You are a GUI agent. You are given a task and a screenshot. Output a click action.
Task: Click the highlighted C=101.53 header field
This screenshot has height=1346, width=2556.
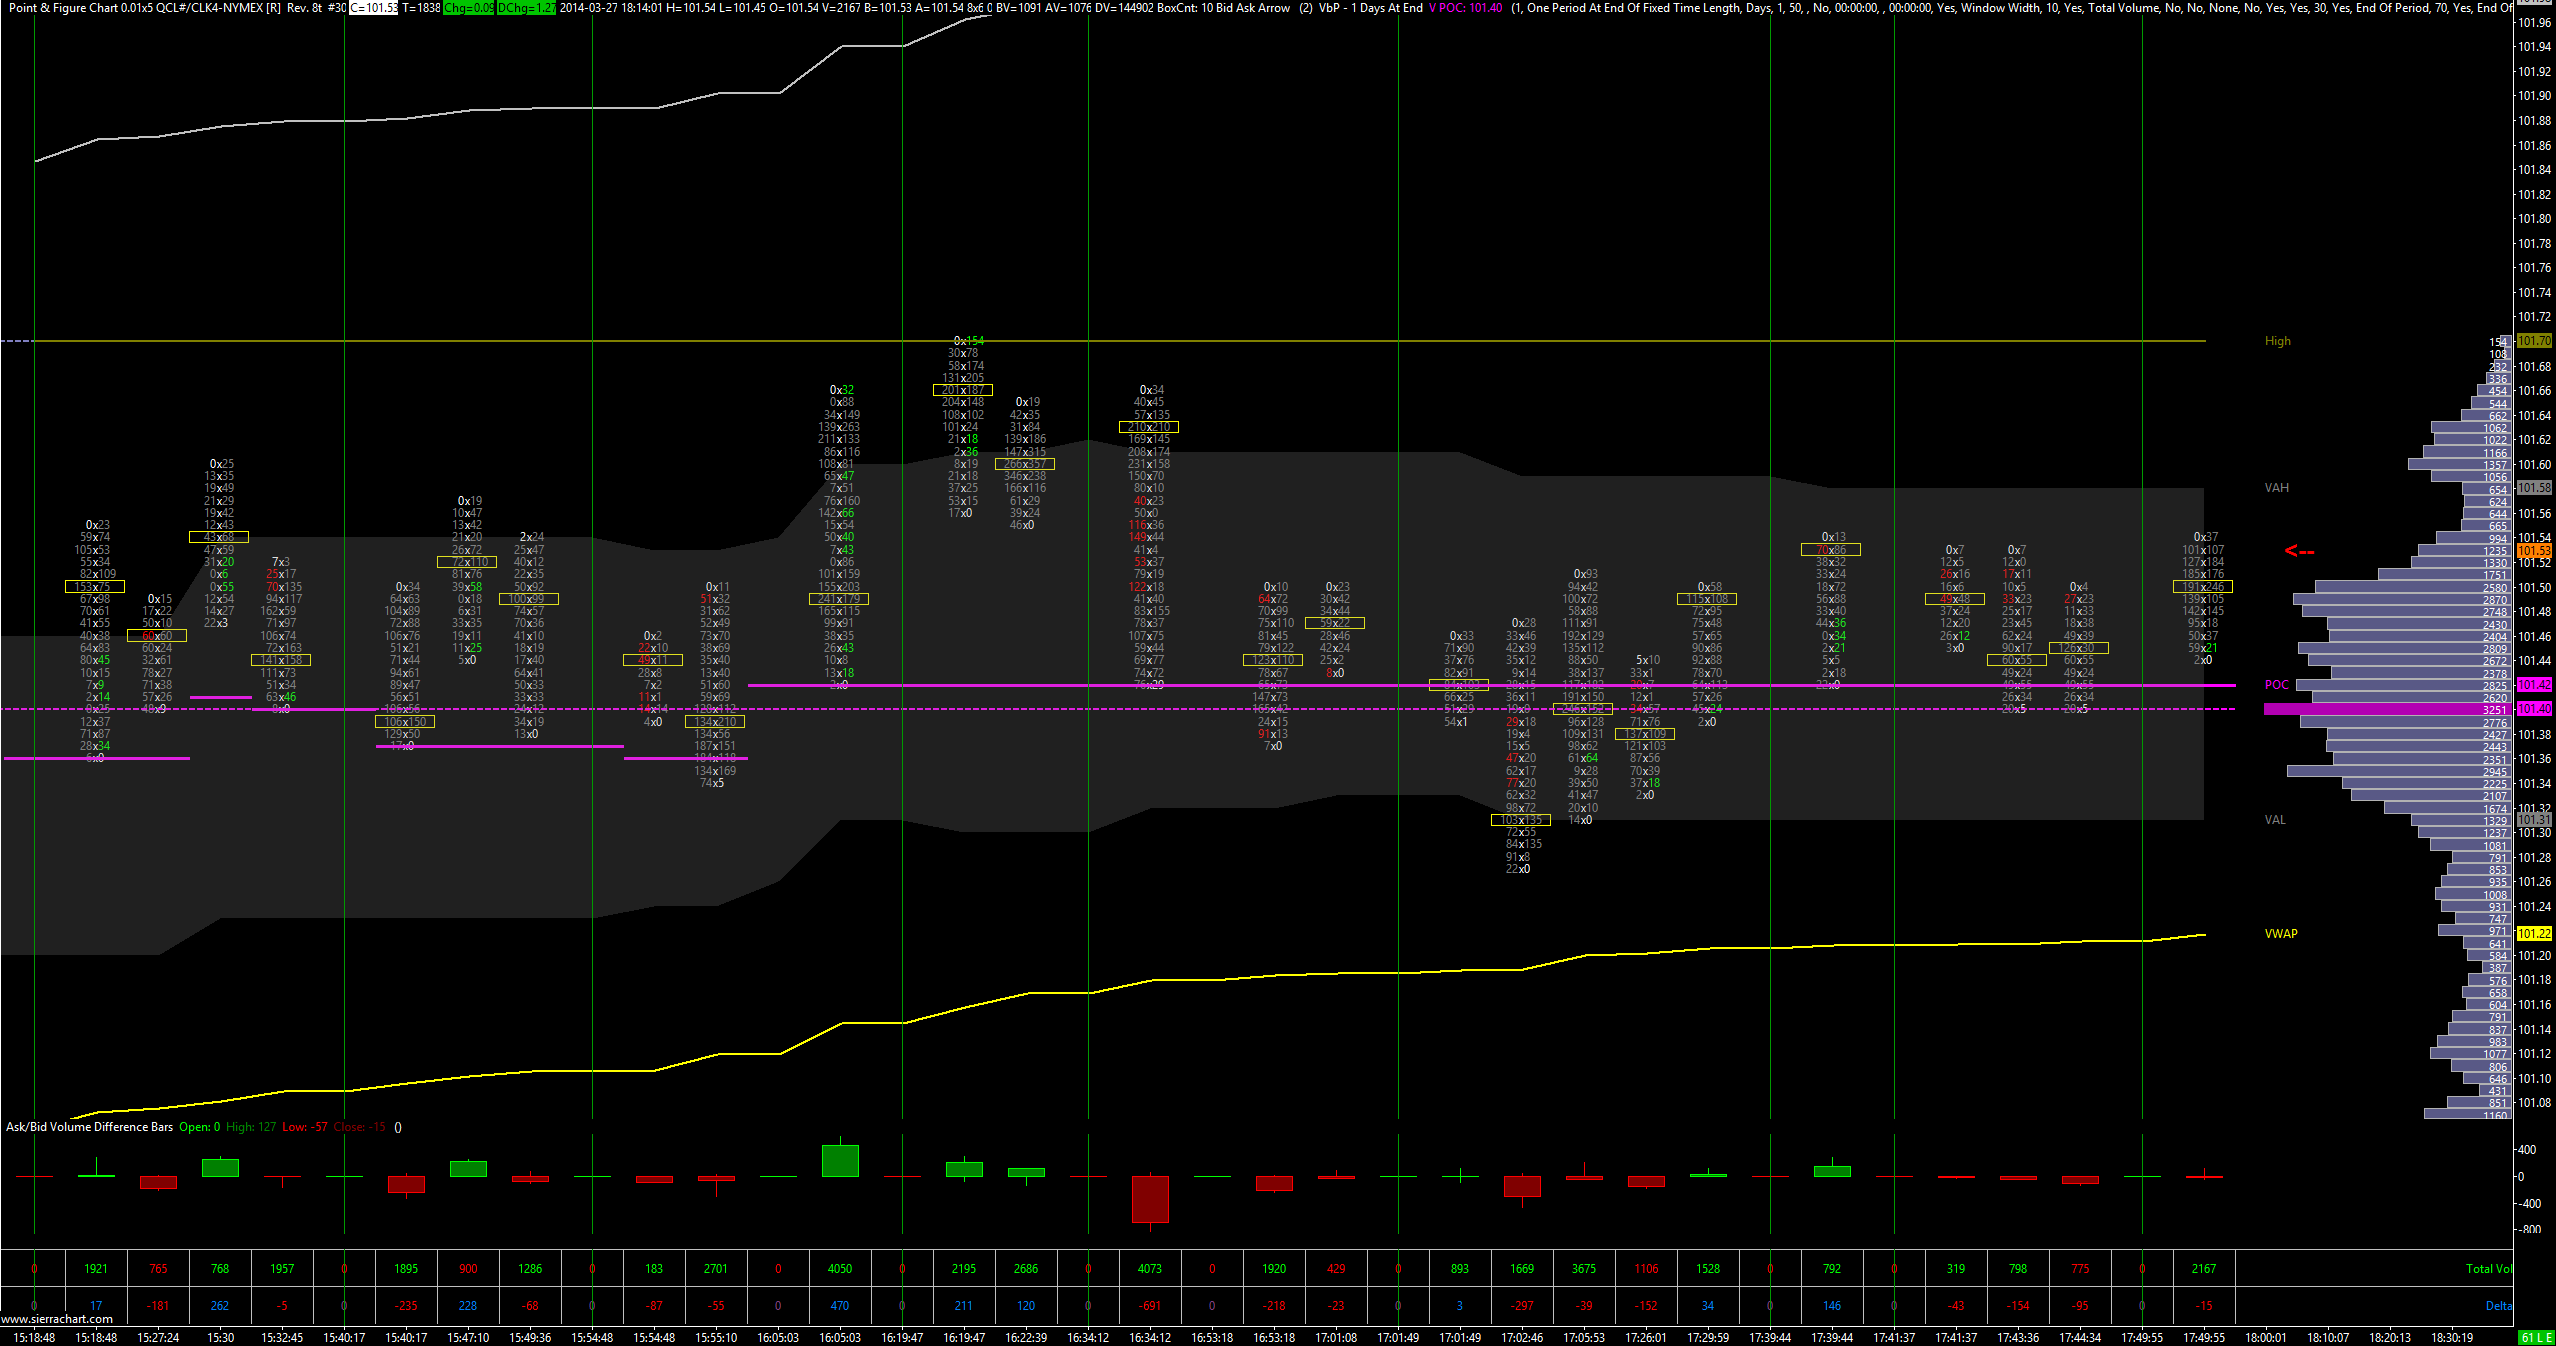(373, 8)
